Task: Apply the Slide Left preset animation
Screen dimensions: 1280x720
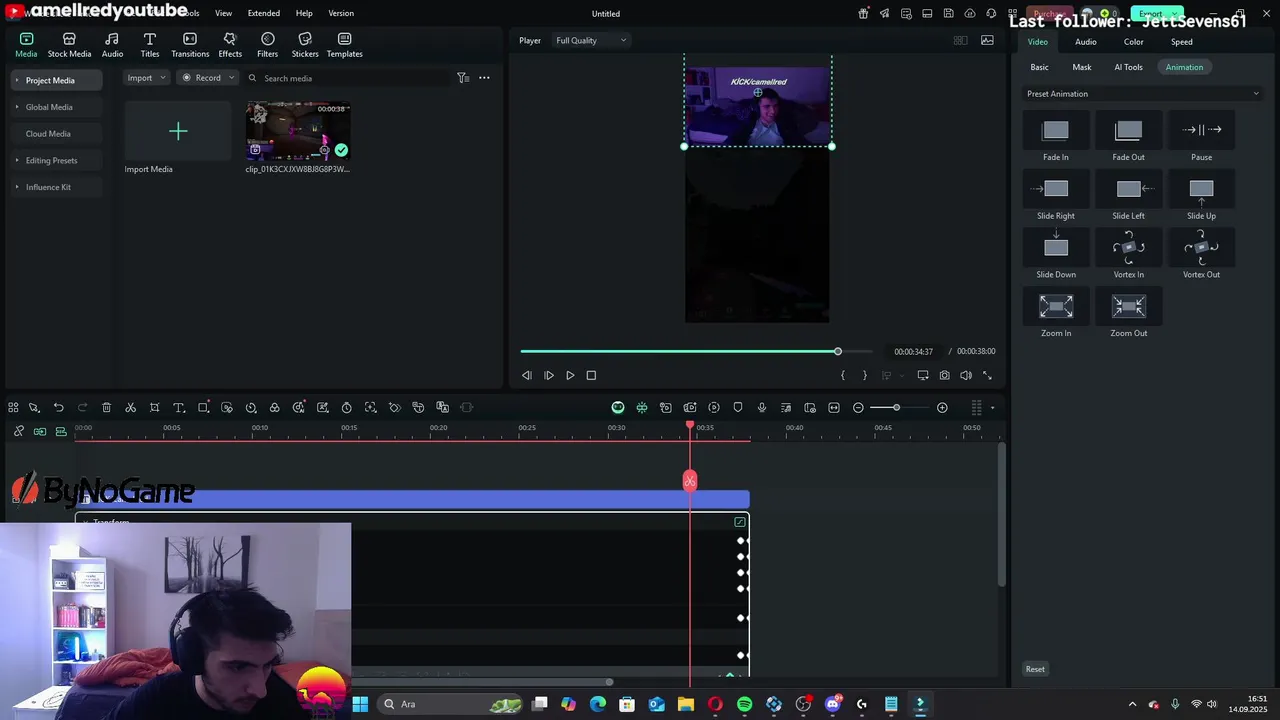Action: 1128,197
